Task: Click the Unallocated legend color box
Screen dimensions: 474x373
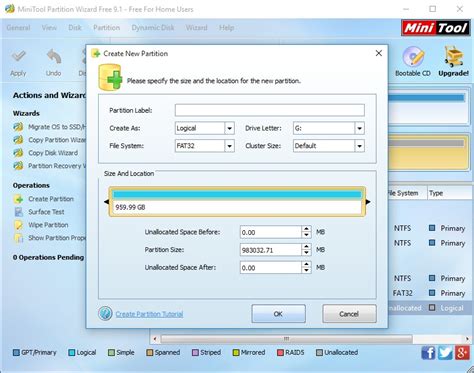Action: point(319,353)
